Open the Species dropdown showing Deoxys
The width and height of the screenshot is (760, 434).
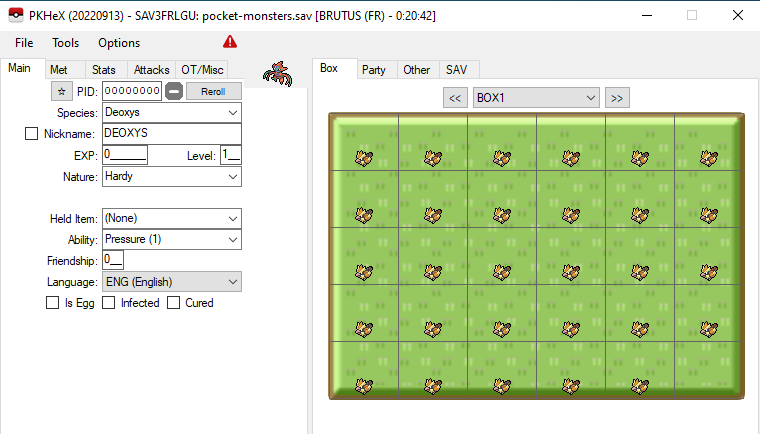(172, 113)
